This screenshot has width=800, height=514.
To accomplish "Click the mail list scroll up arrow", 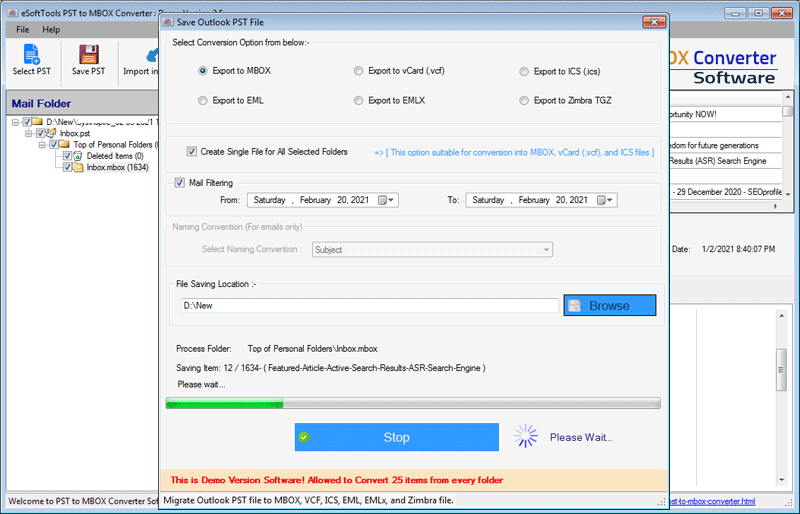I will coord(788,97).
